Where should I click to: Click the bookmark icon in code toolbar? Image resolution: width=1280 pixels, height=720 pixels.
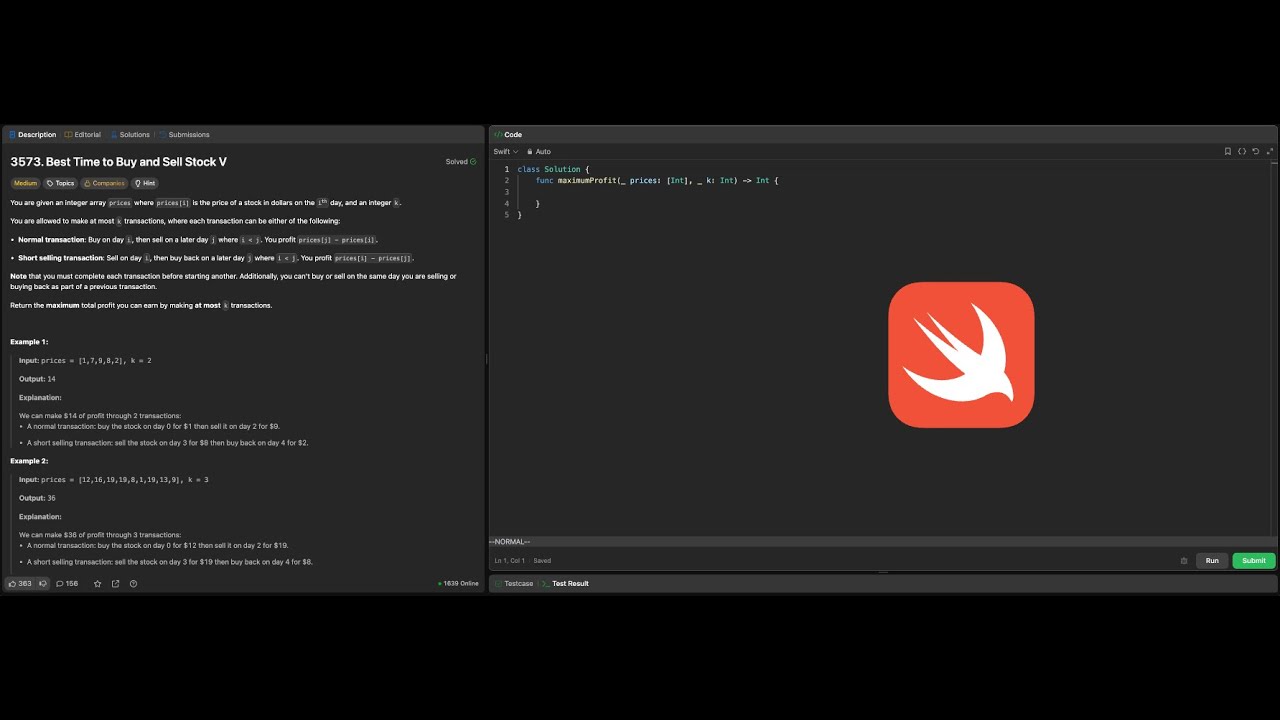click(1228, 152)
